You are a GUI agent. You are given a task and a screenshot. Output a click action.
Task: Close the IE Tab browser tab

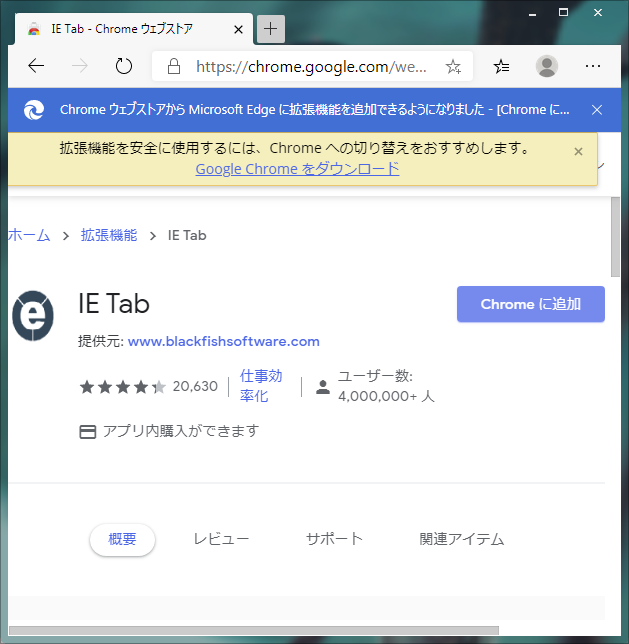coord(238,29)
